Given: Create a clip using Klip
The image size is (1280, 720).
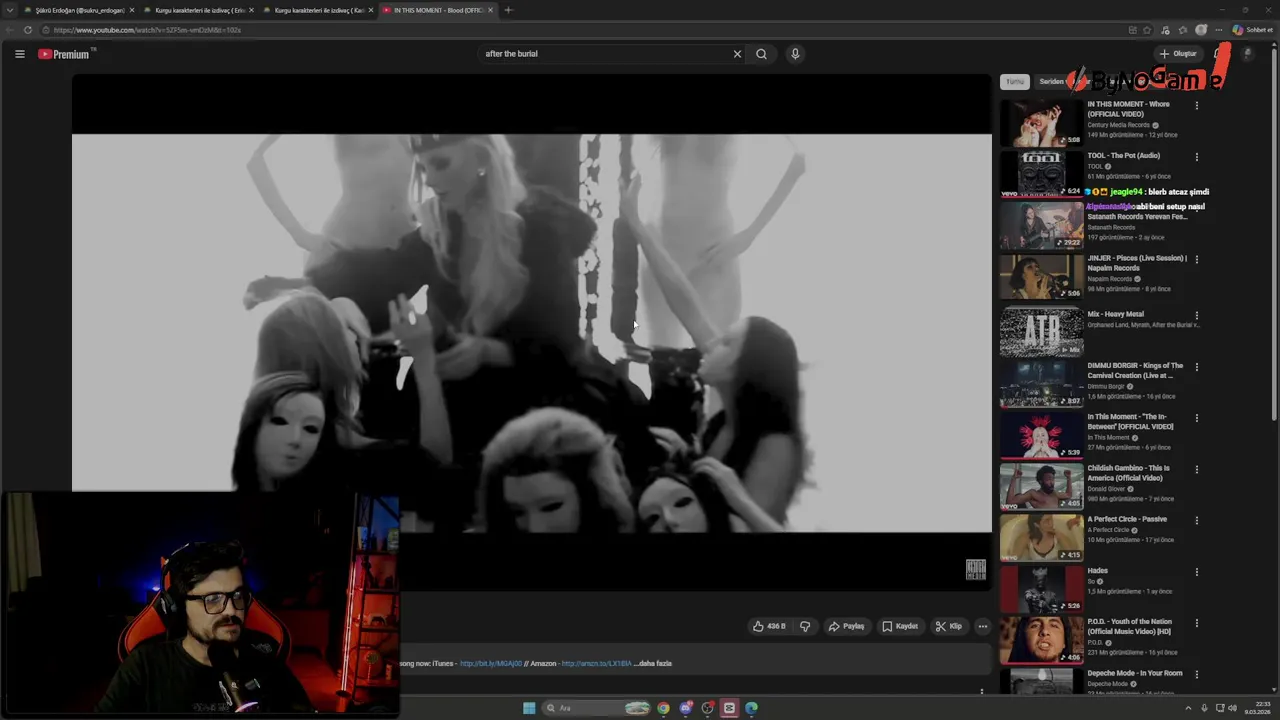Looking at the screenshot, I should 949,626.
